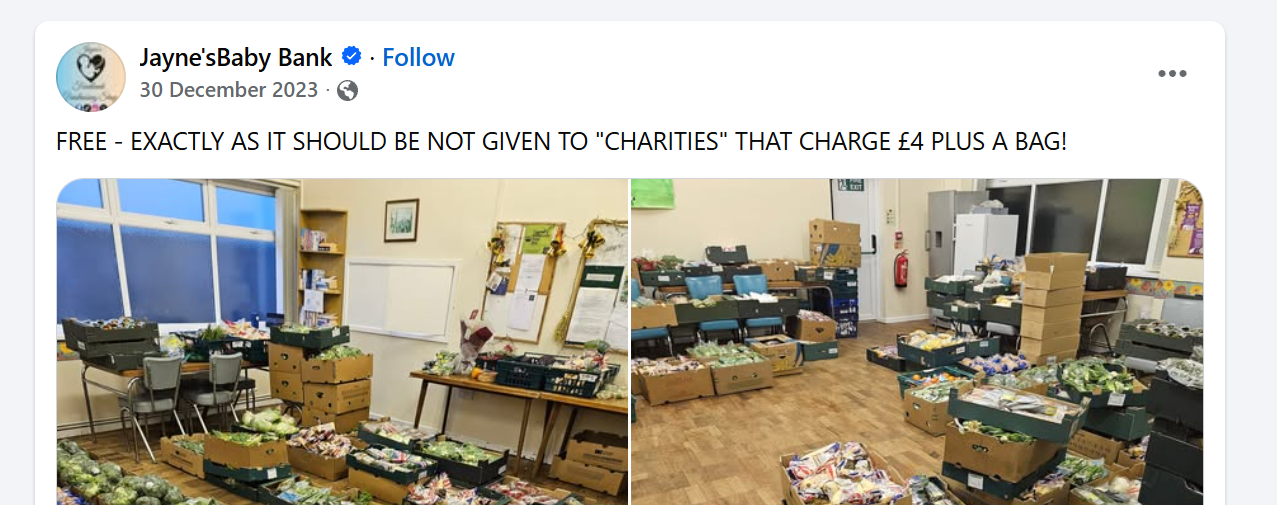Image resolution: width=1277 pixels, height=505 pixels.
Task: Open the Jayne'sBaby Bank page name link
Action: 235,57
